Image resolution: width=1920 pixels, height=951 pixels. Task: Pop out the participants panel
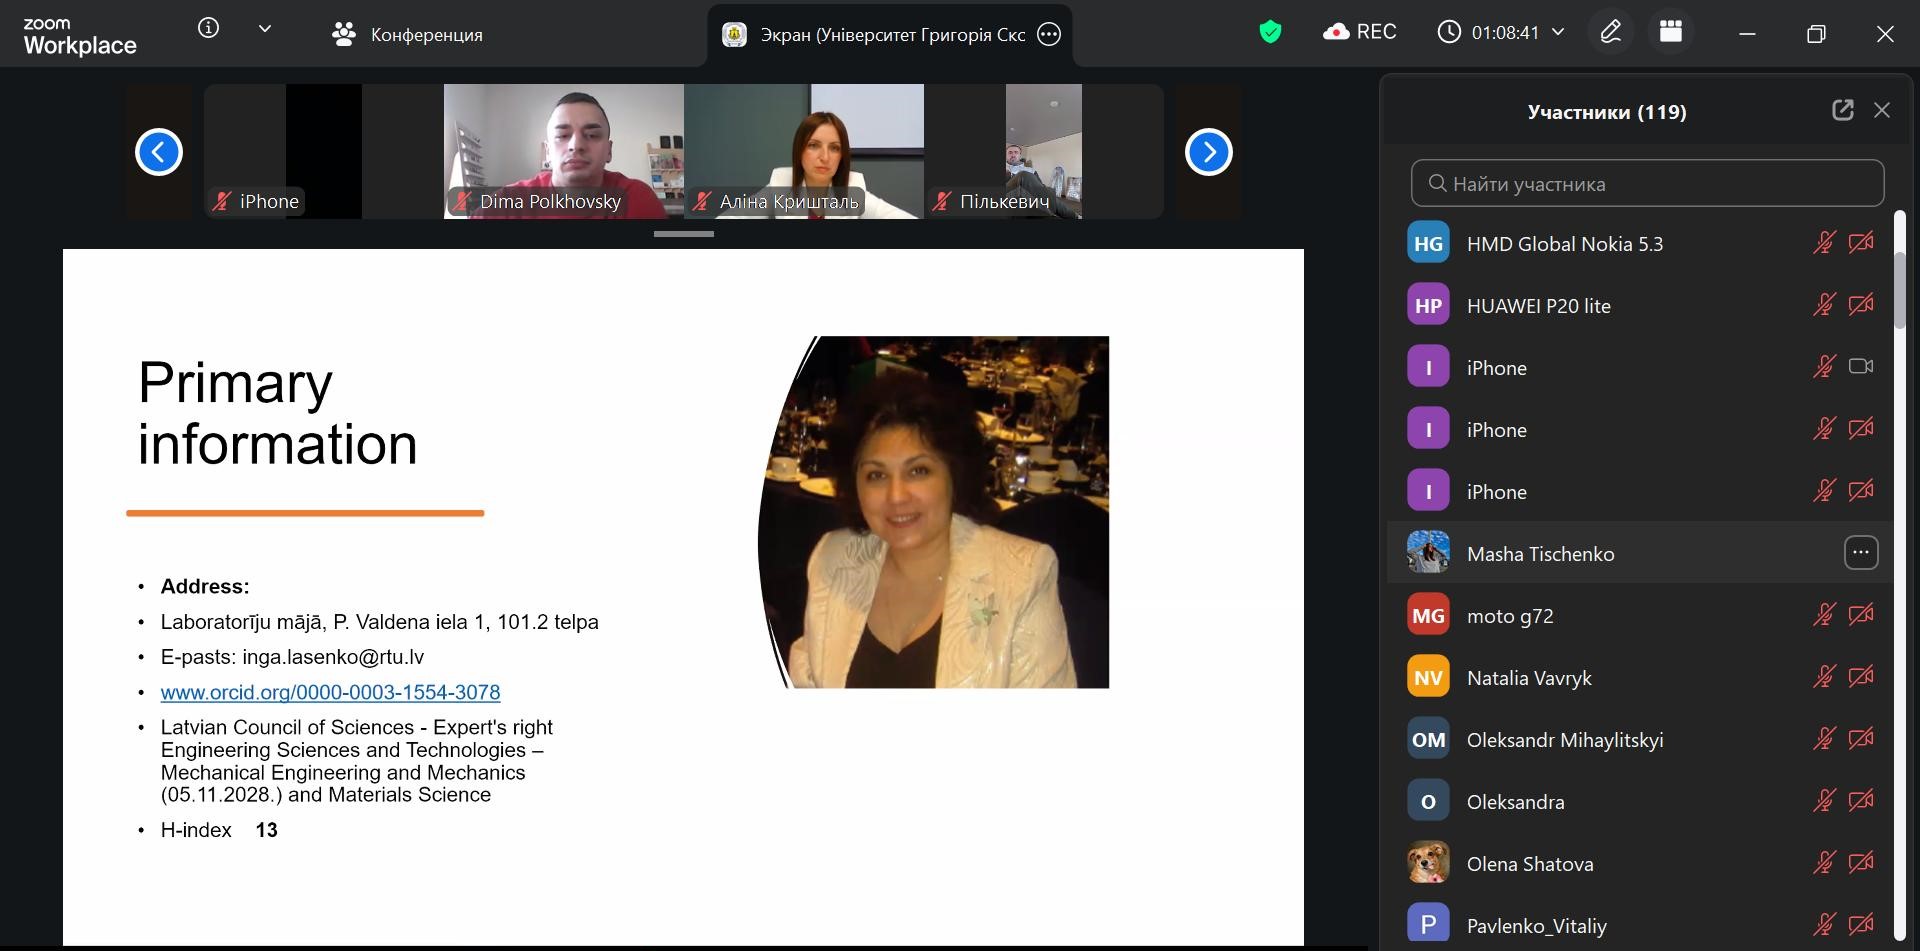pyautogui.click(x=1842, y=111)
